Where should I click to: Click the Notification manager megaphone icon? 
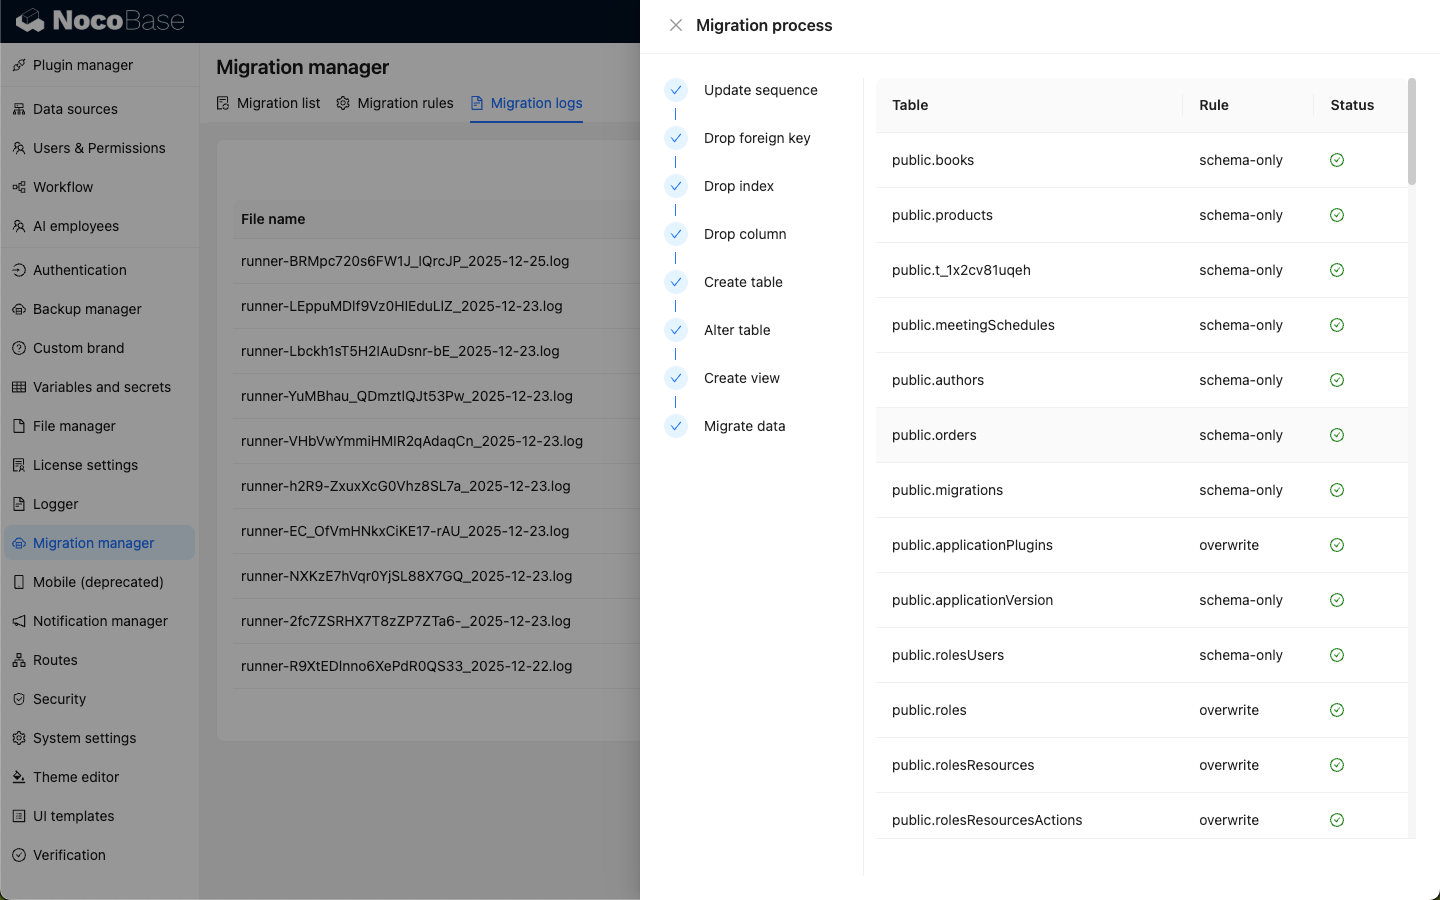19,621
